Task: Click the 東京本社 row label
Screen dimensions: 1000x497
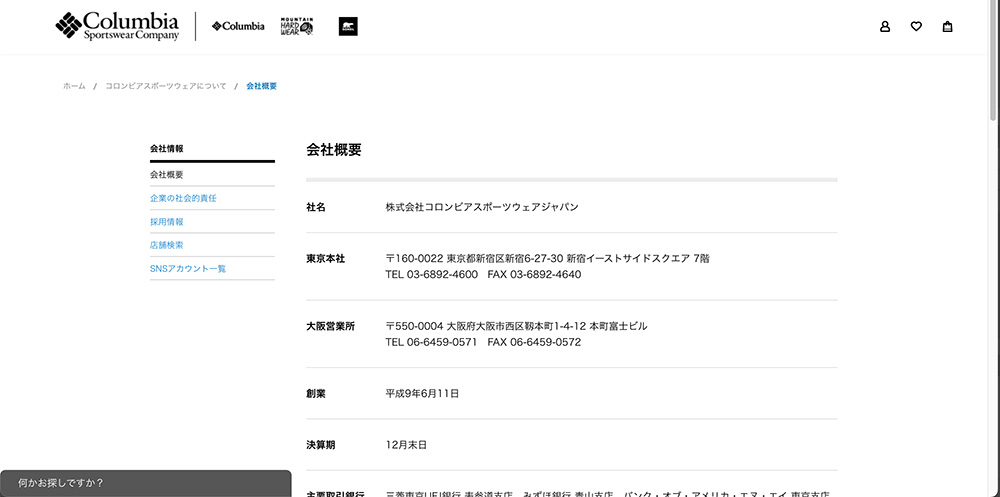Action: coord(325,258)
